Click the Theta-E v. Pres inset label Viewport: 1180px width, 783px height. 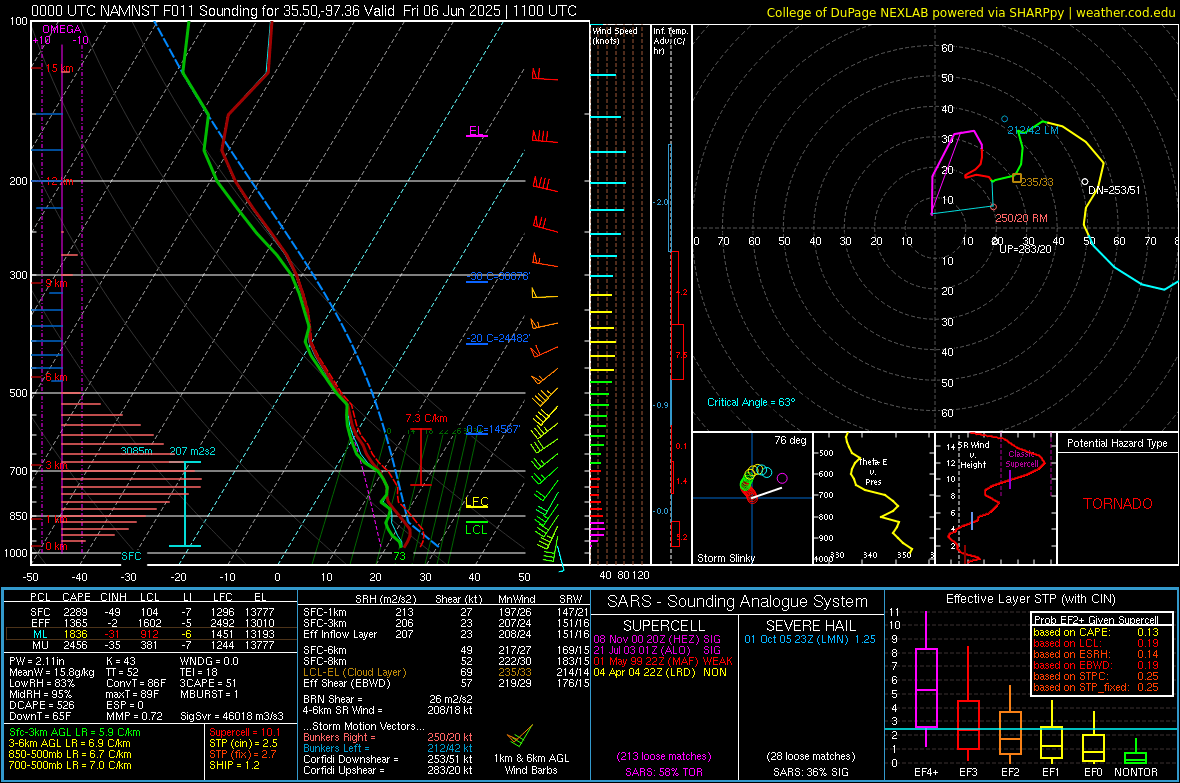coord(873,471)
